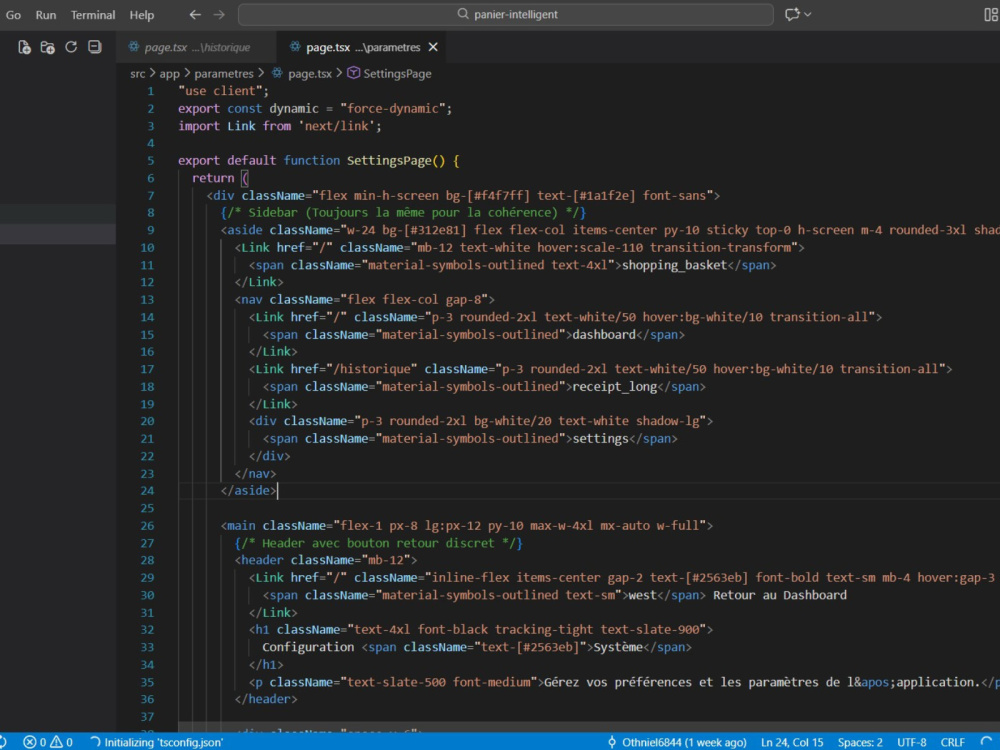1000x750 pixels.
Task: Change file encoding via UTF-8
Action: (x=911, y=742)
